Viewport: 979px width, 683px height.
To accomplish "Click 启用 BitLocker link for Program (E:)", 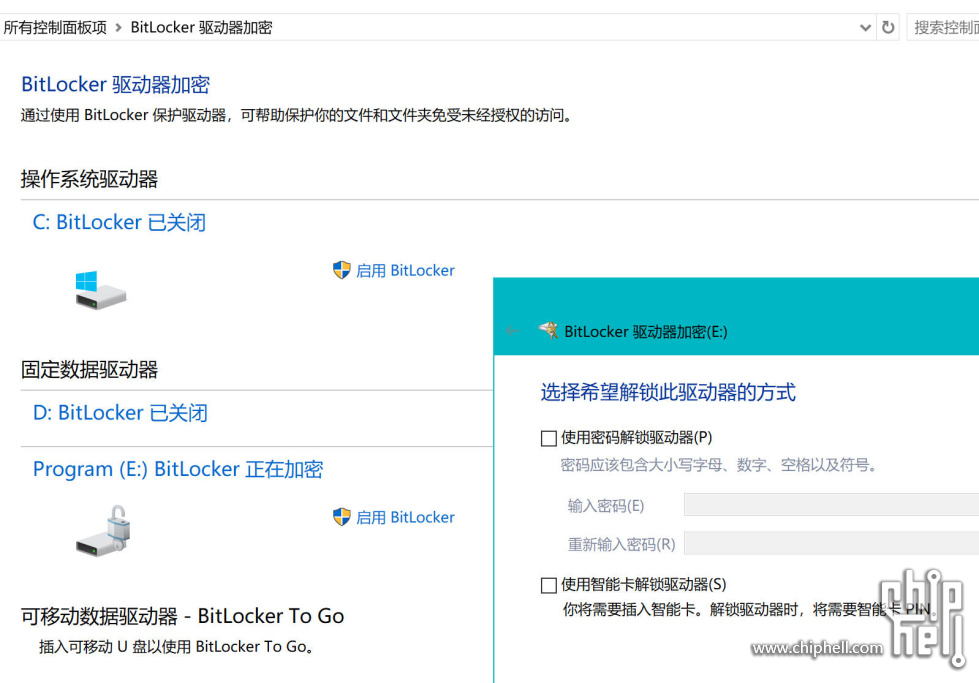I will pyautogui.click(x=405, y=517).
